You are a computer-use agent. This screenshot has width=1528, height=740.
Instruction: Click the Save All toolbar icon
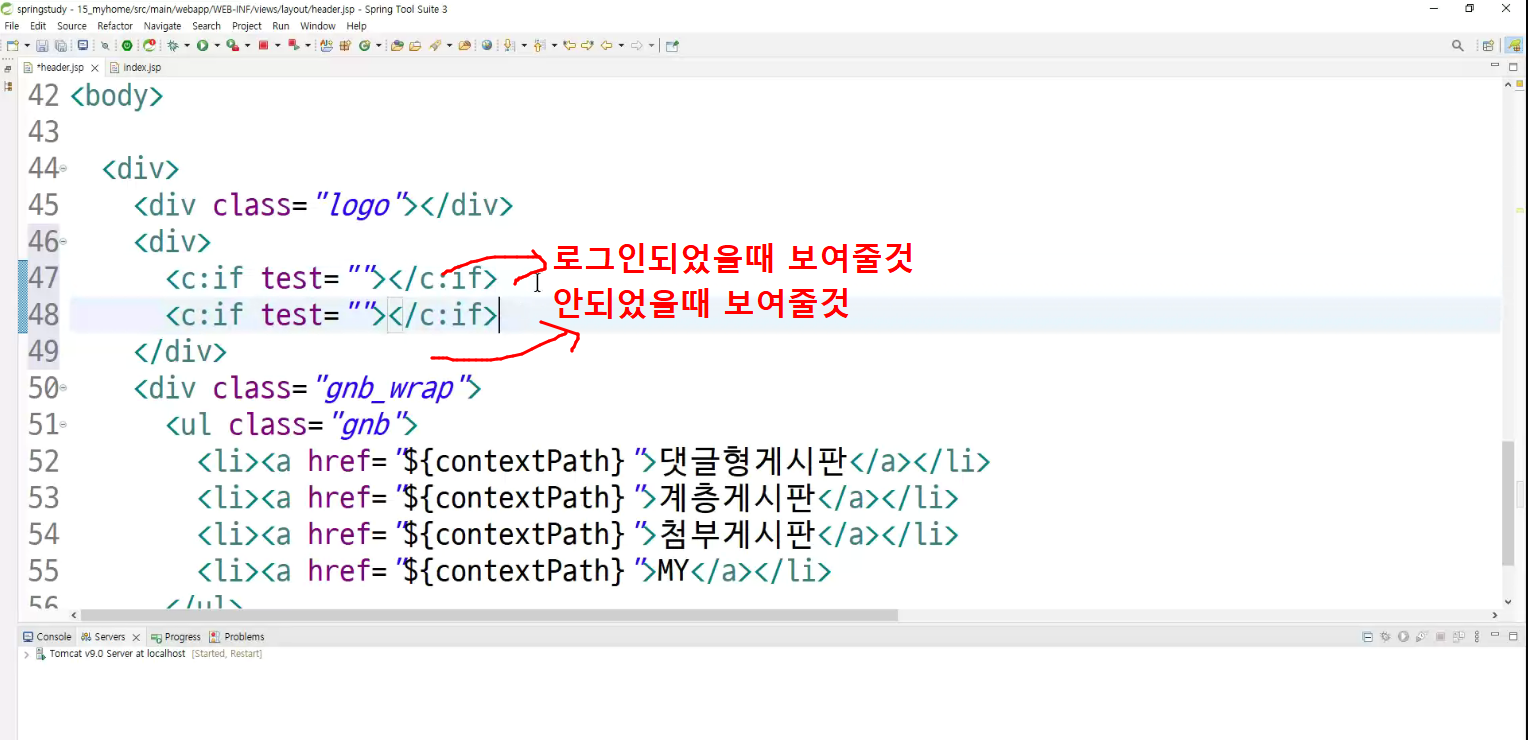(x=60, y=45)
